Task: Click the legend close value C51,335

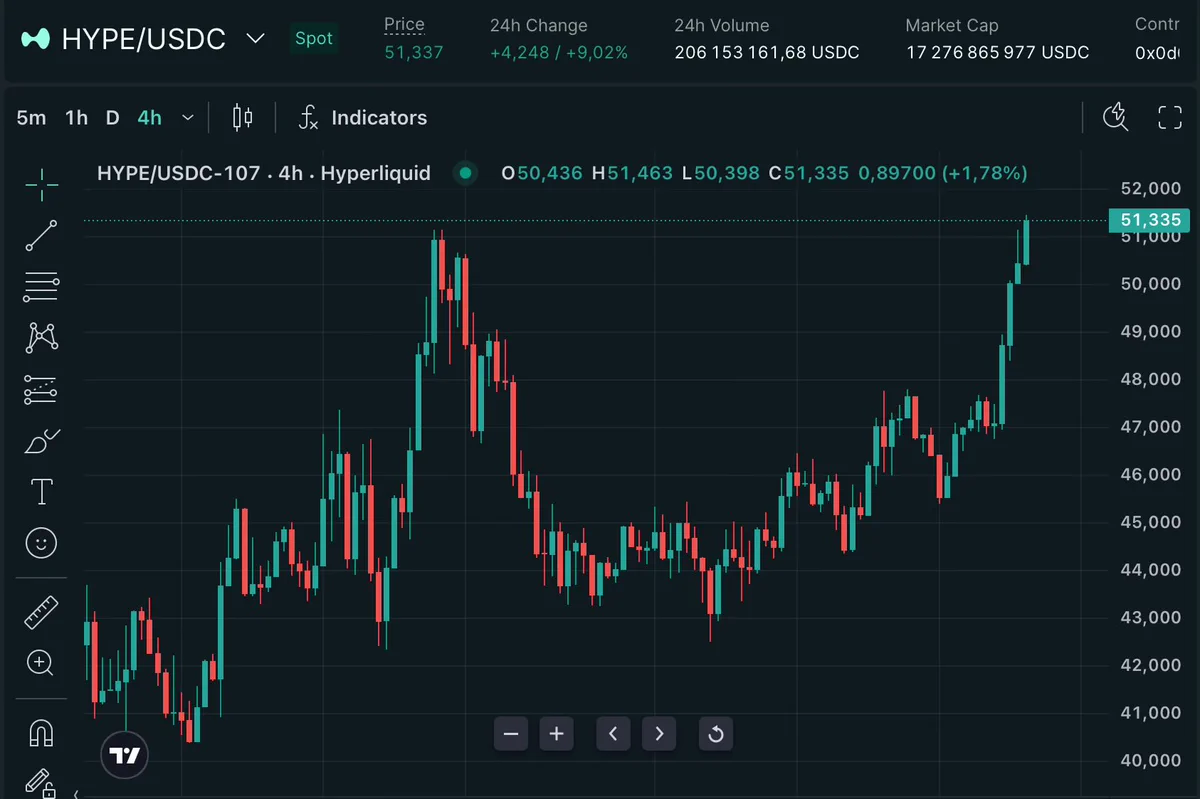Action: coord(808,173)
